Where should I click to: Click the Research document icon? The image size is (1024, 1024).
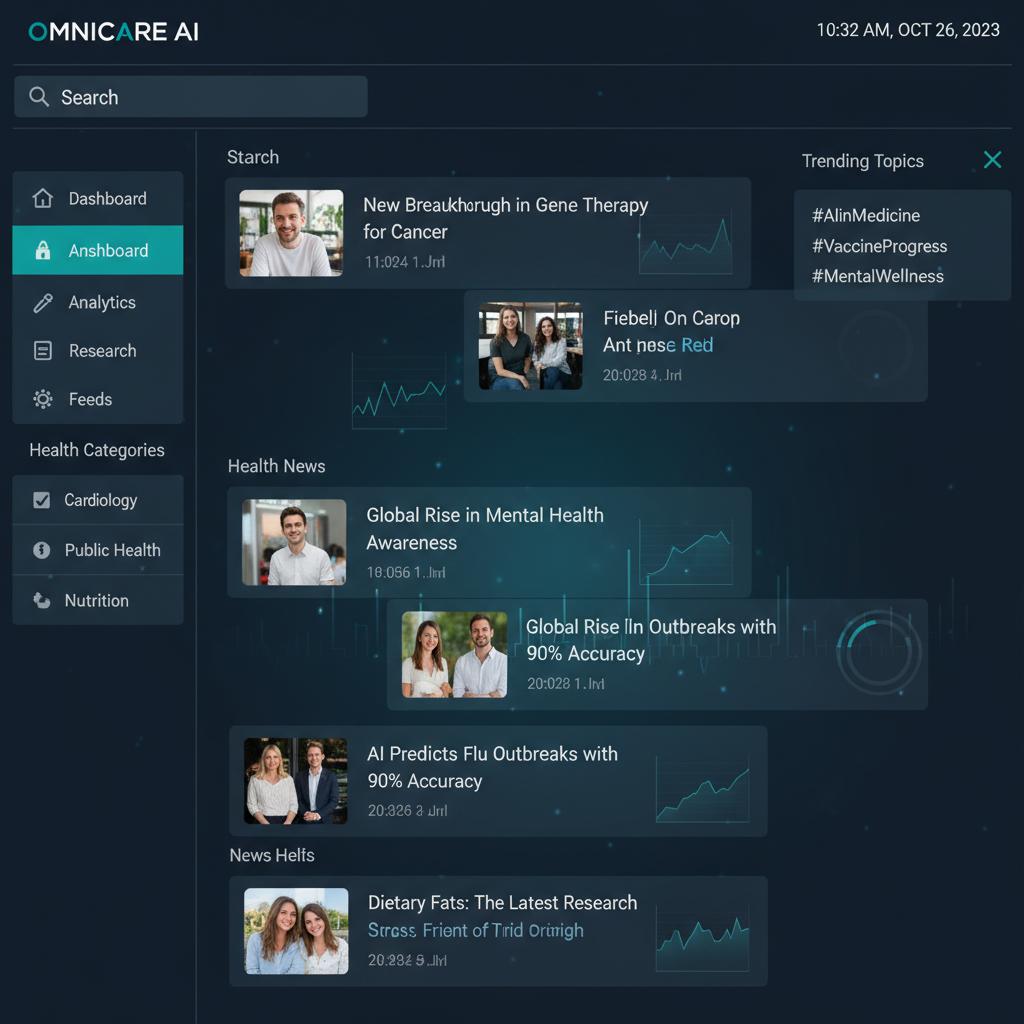(43, 351)
